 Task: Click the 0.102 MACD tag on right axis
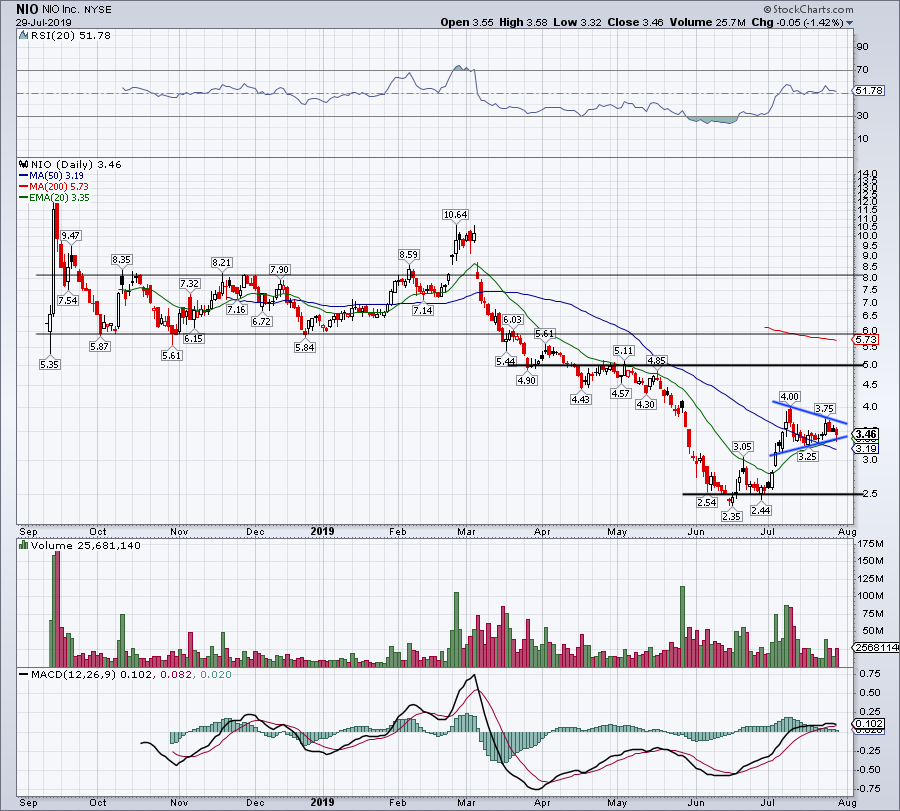pyautogui.click(x=868, y=723)
